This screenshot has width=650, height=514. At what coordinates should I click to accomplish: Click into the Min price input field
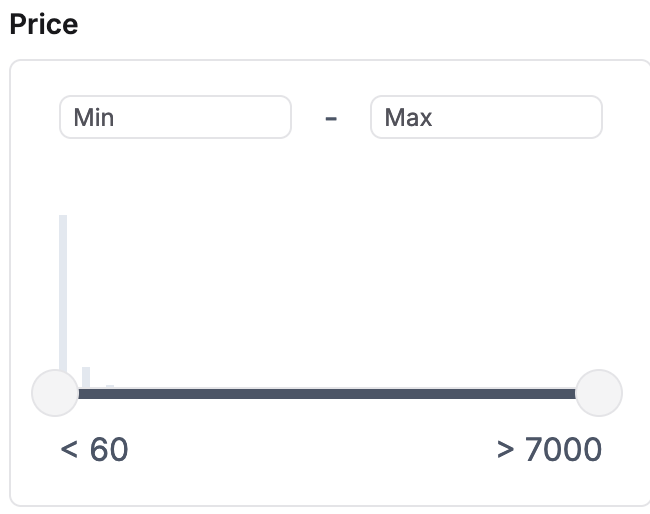pyautogui.click(x=175, y=117)
